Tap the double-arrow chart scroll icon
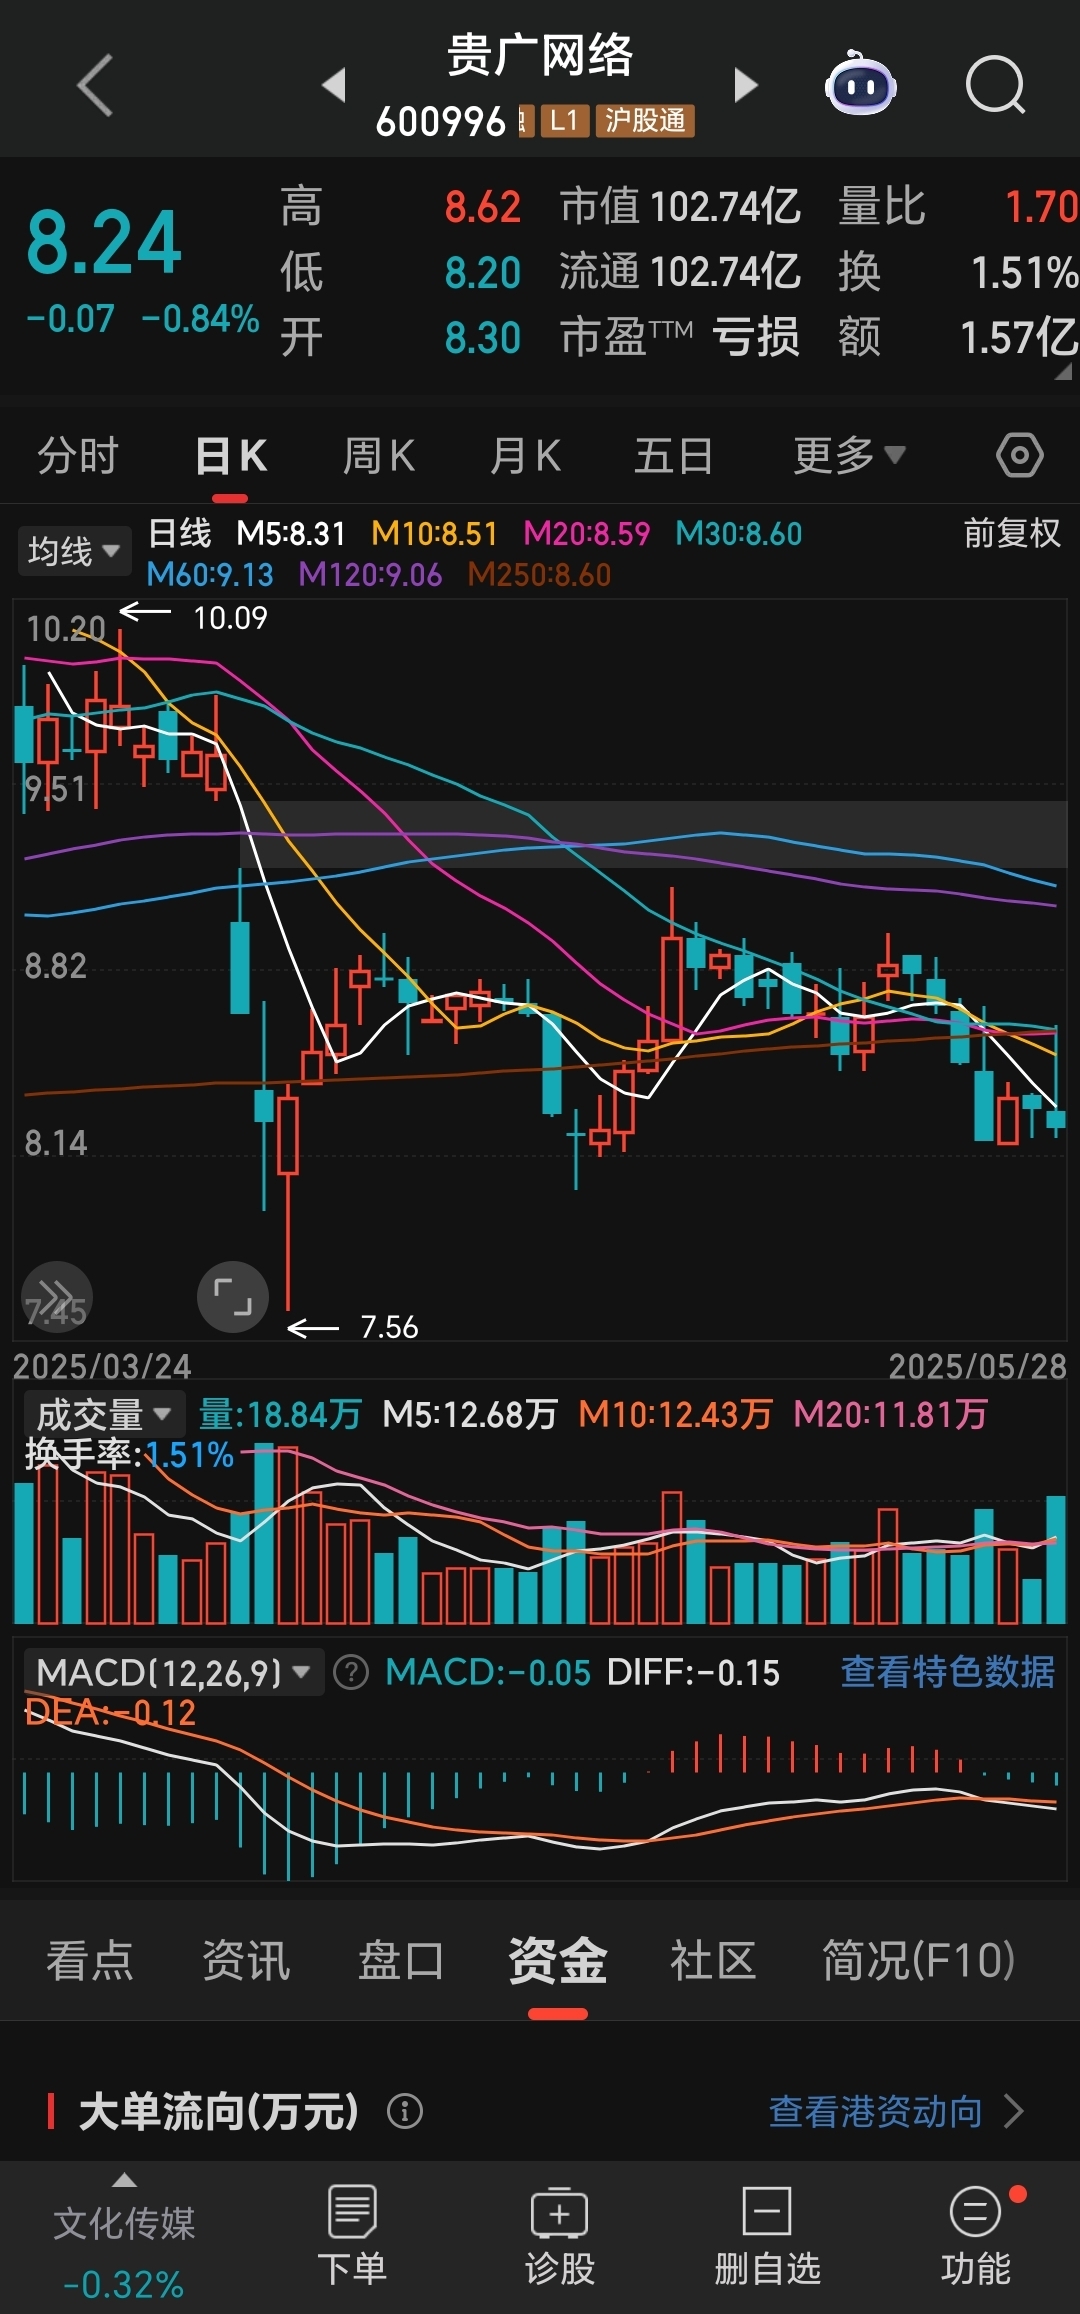Screen dimensions: 1080x2314 57,1297
